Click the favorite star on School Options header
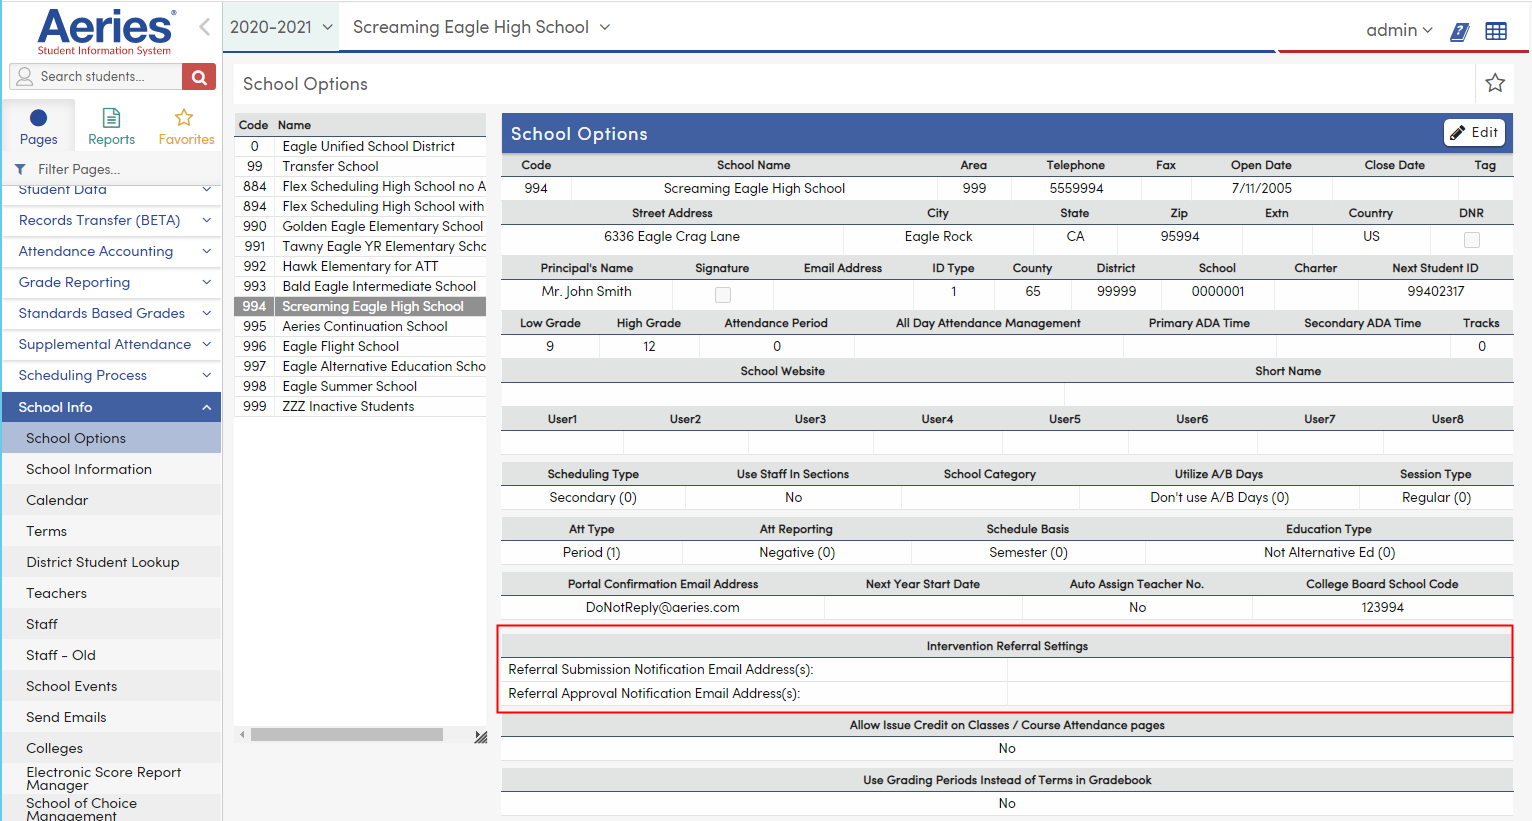 point(1494,84)
